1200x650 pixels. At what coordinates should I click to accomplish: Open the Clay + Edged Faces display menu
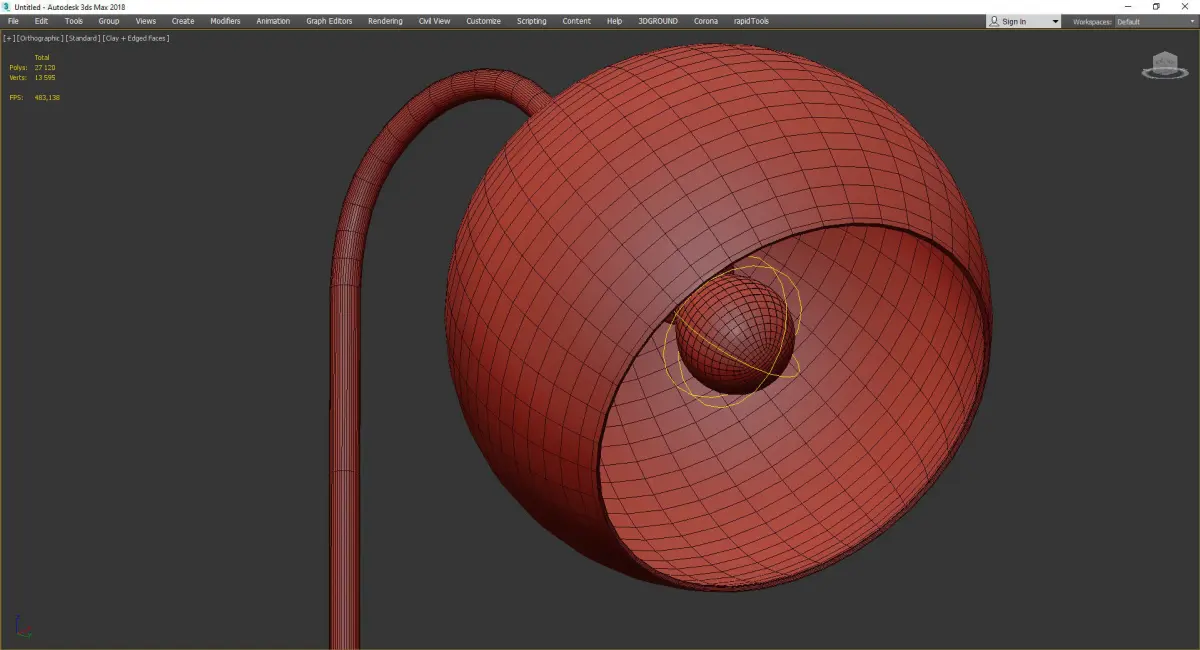click(135, 38)
